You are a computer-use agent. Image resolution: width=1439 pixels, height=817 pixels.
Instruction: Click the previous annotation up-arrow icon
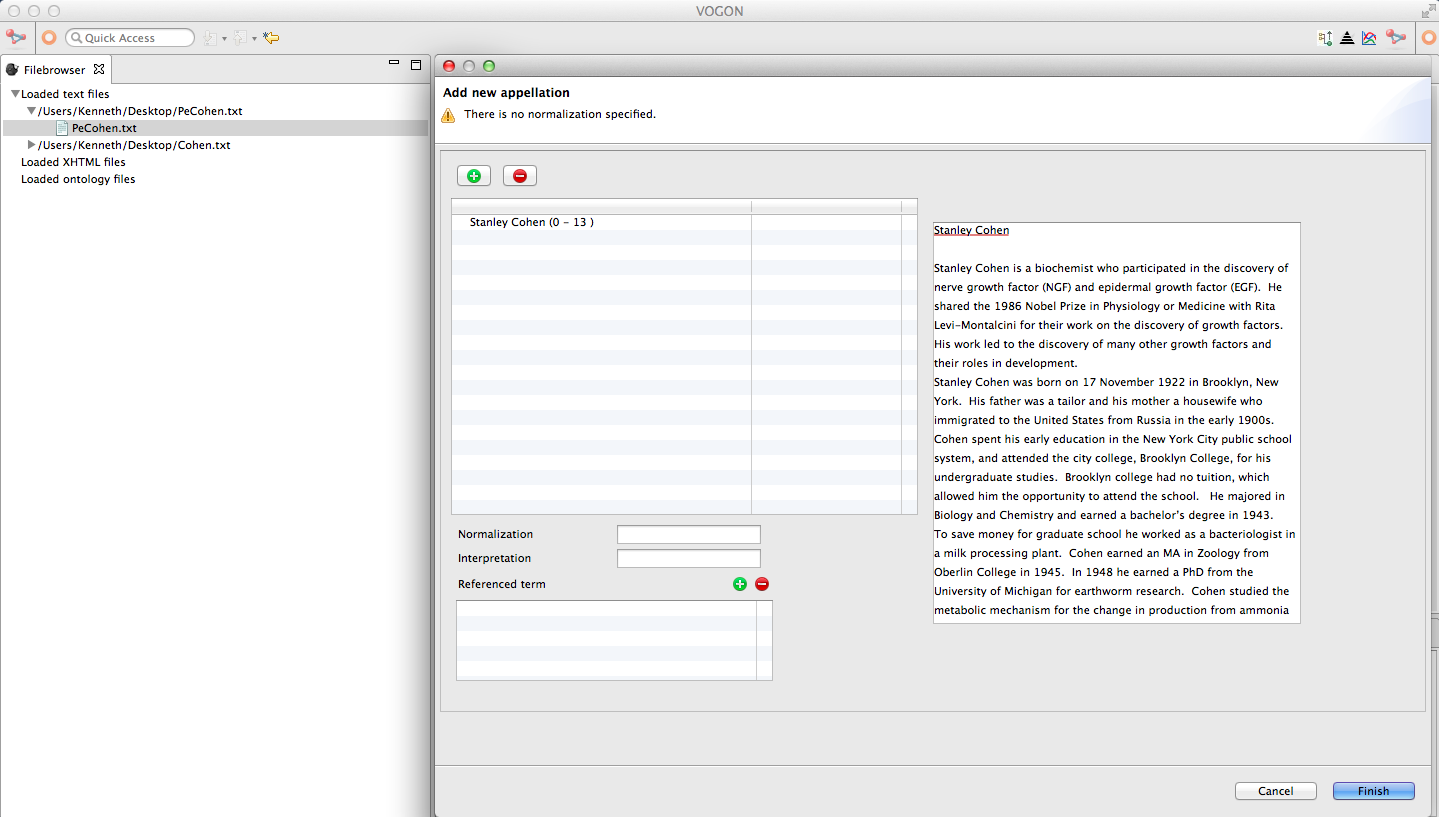[240, 38]
